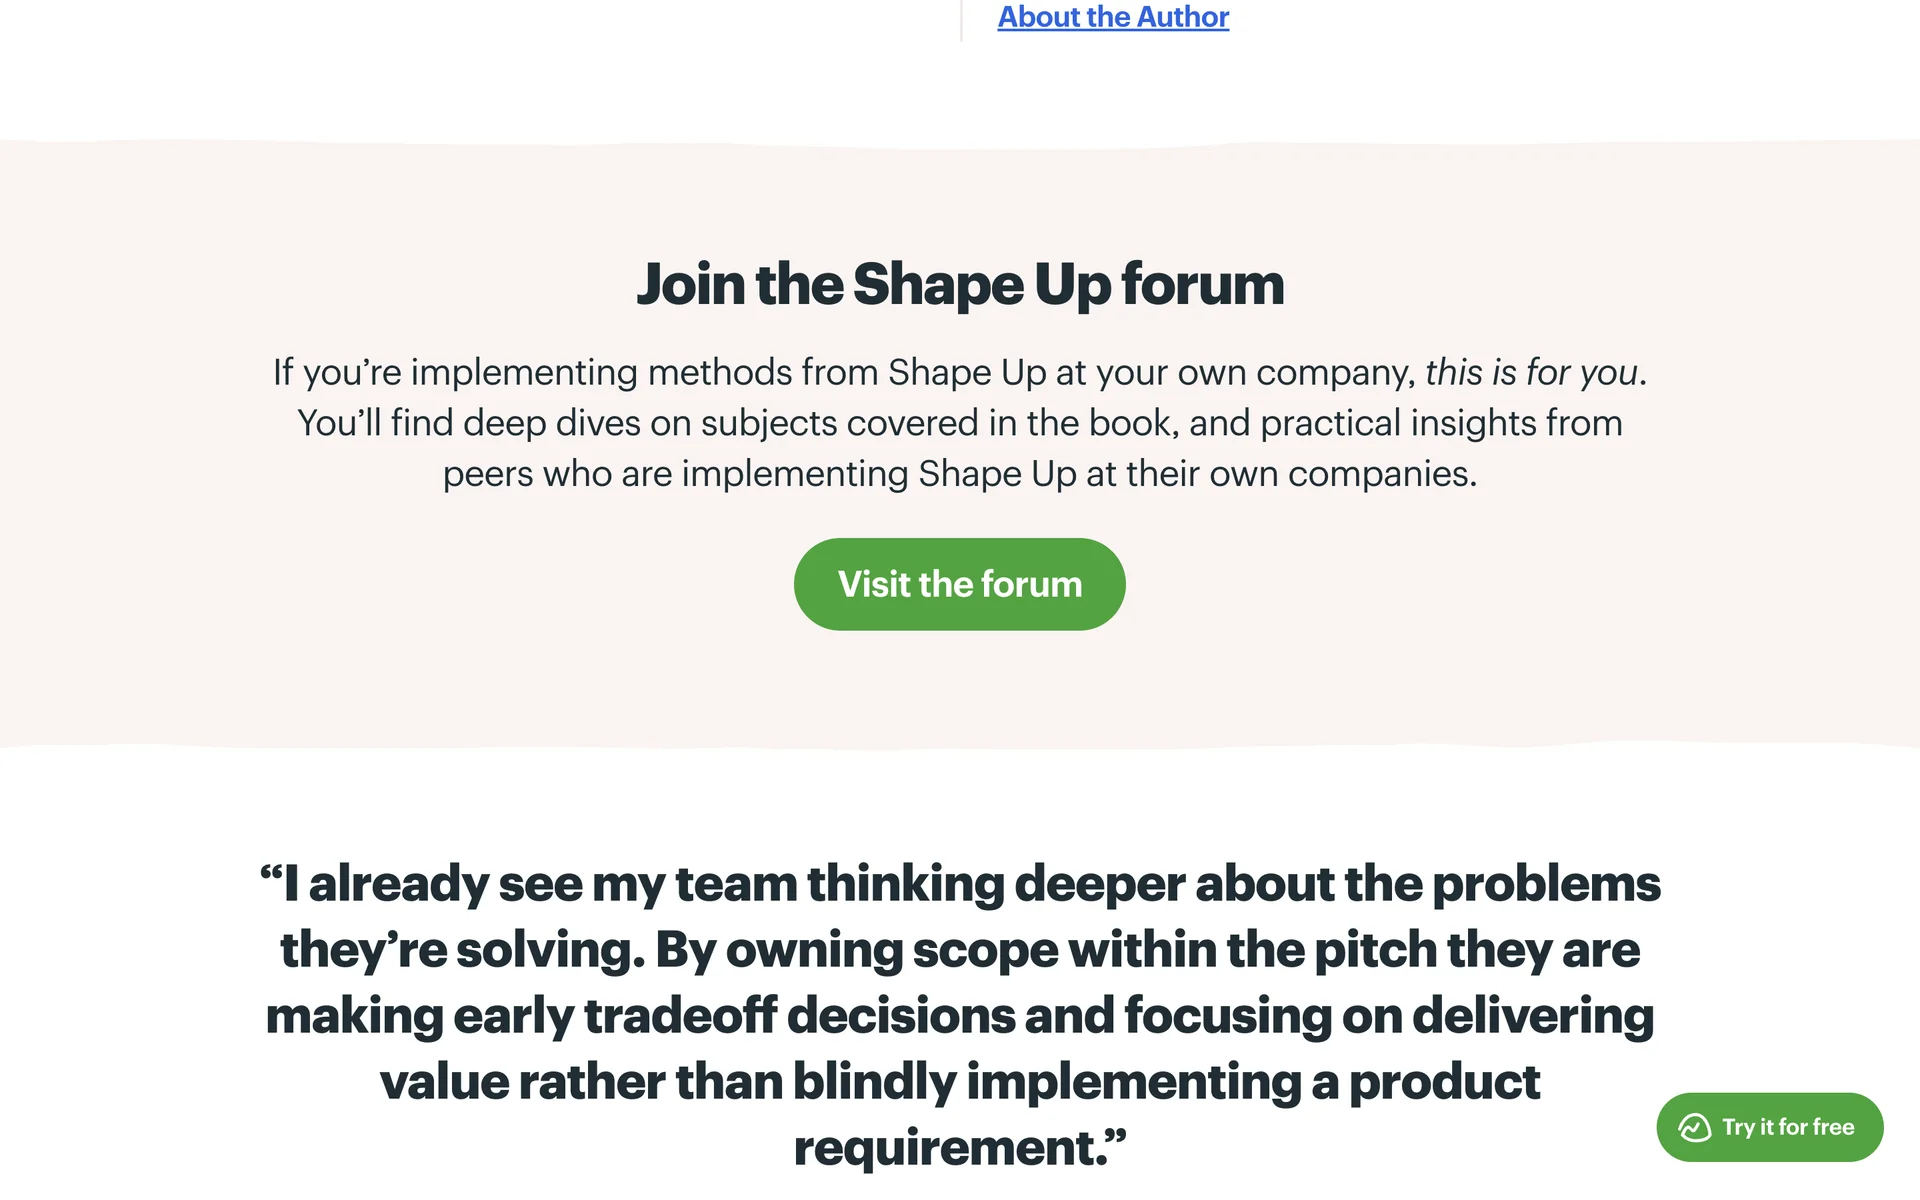Click the testimonial line starting "making early tradeoff"
The height and width of the screenshot is (1200, 1920).
pyautogui.click(x=959, y=1016)
